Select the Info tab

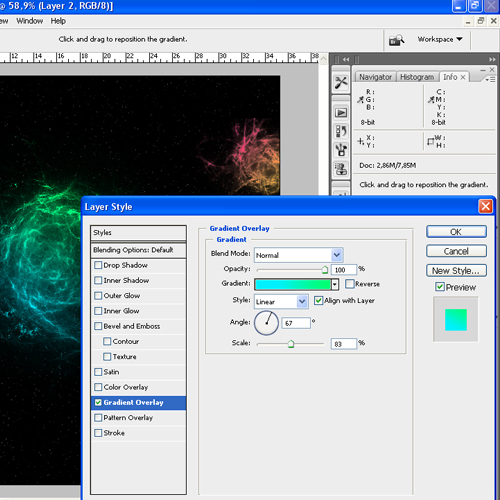coord(450,77)
